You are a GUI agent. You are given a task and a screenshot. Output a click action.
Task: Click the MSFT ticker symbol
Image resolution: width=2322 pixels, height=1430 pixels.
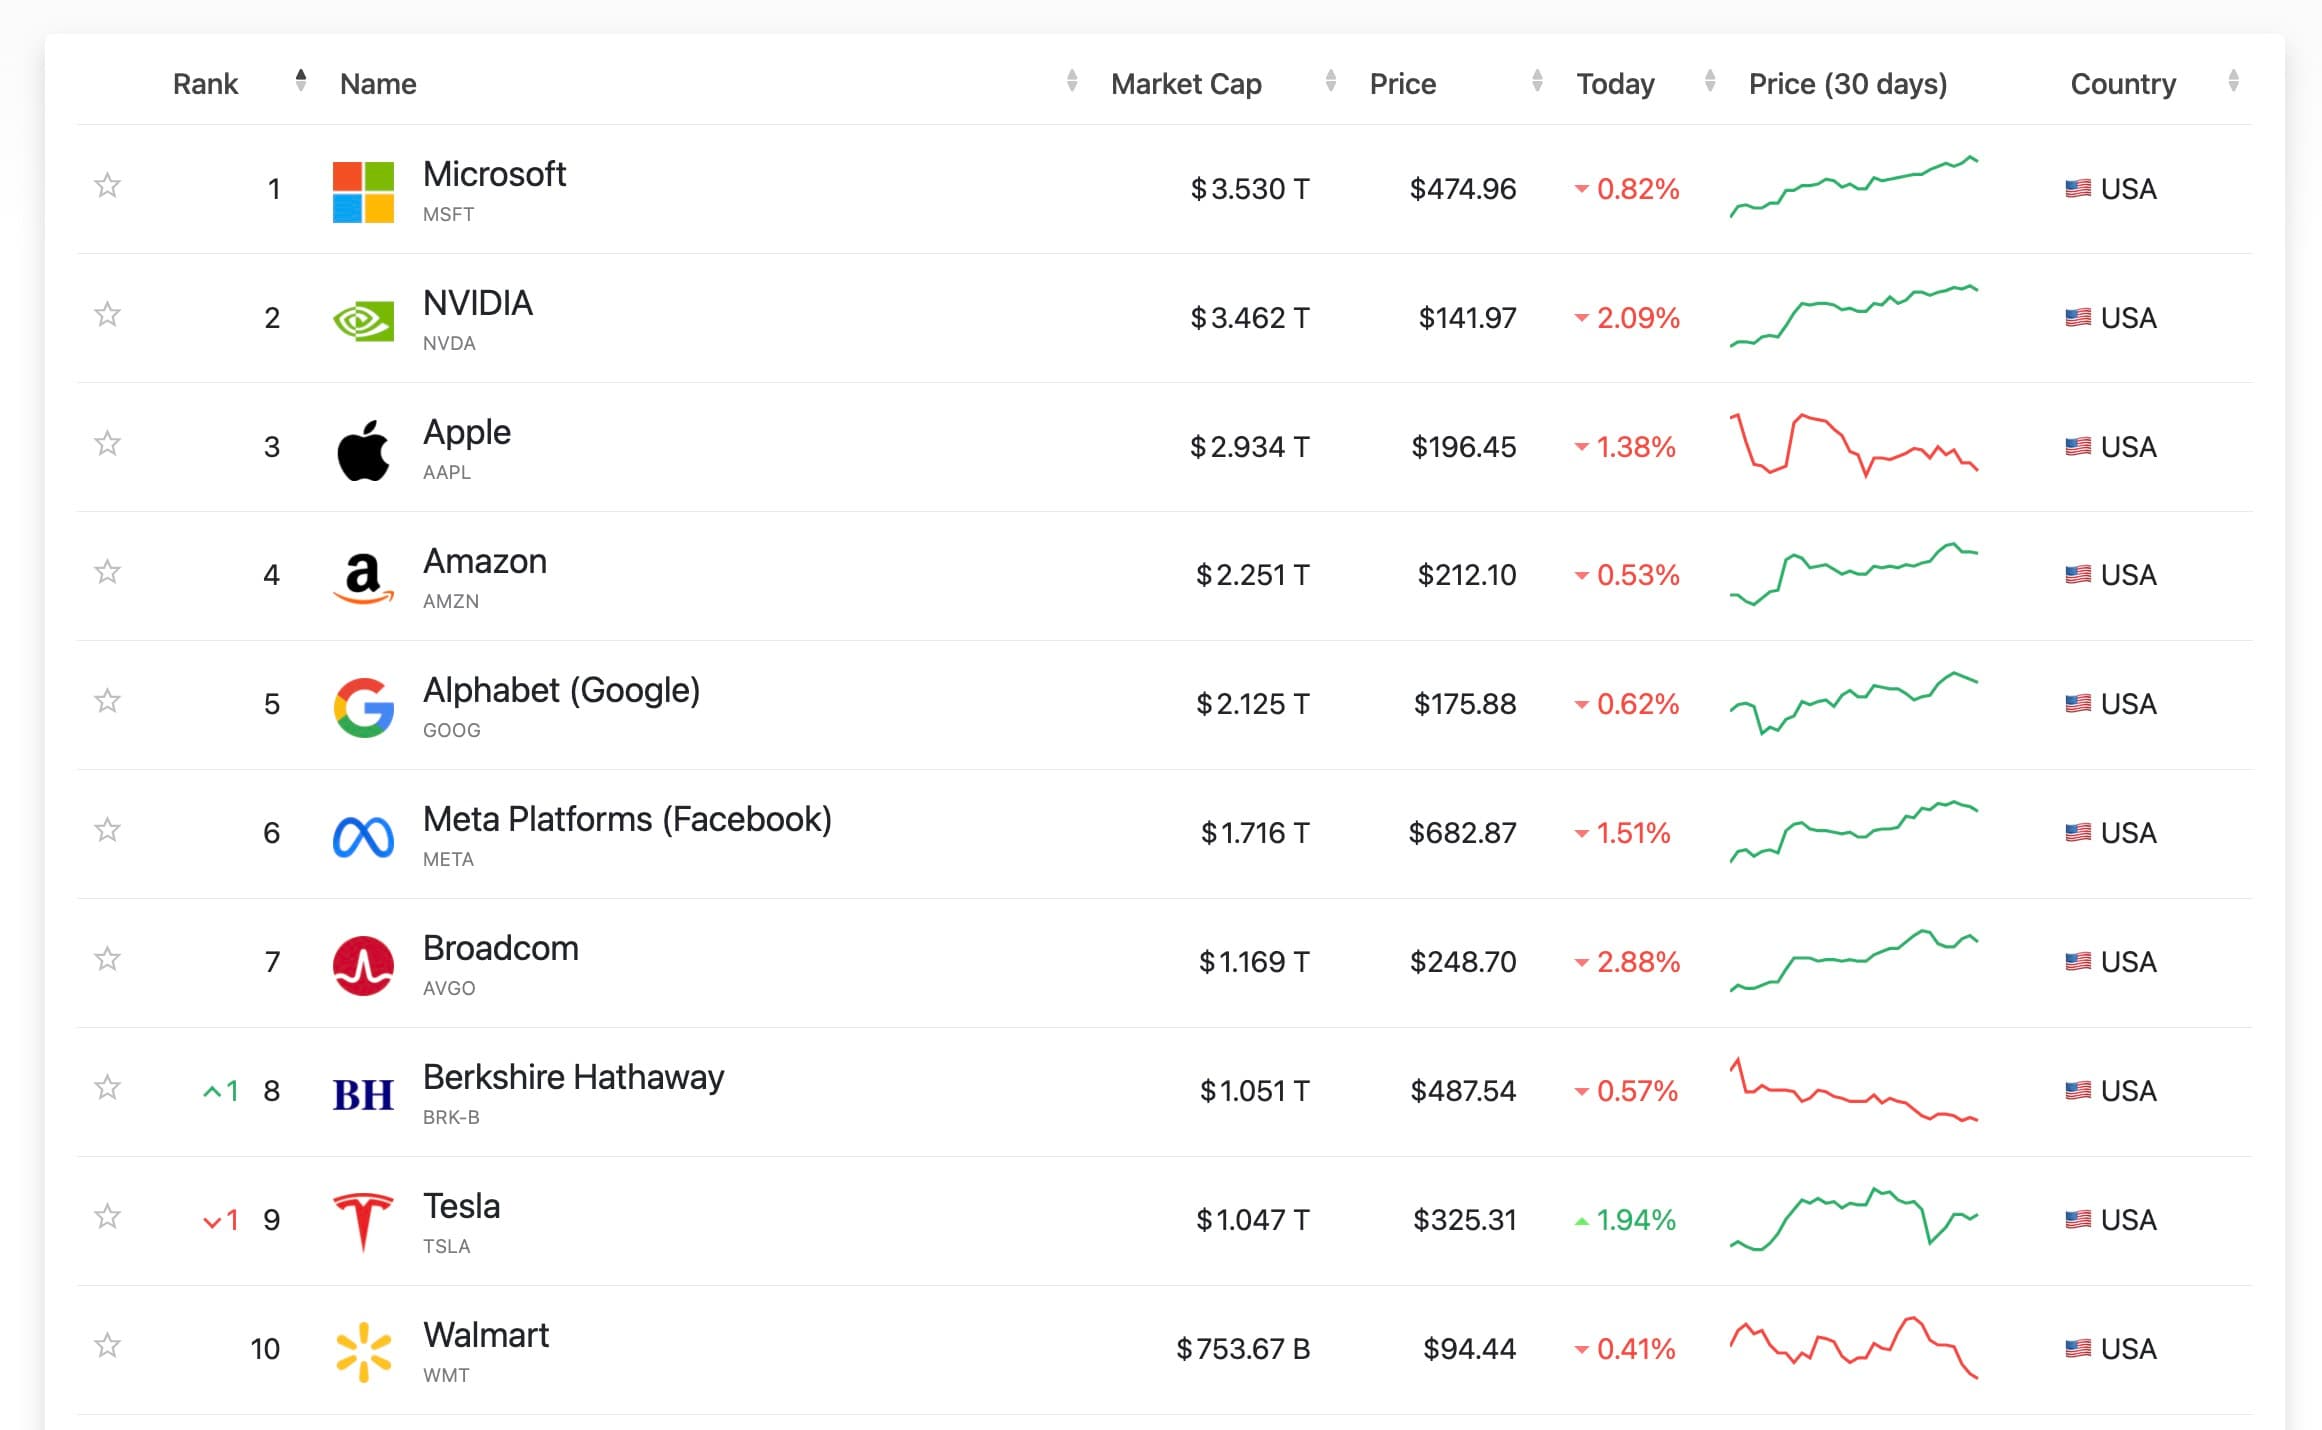click(x=448, y=214)
